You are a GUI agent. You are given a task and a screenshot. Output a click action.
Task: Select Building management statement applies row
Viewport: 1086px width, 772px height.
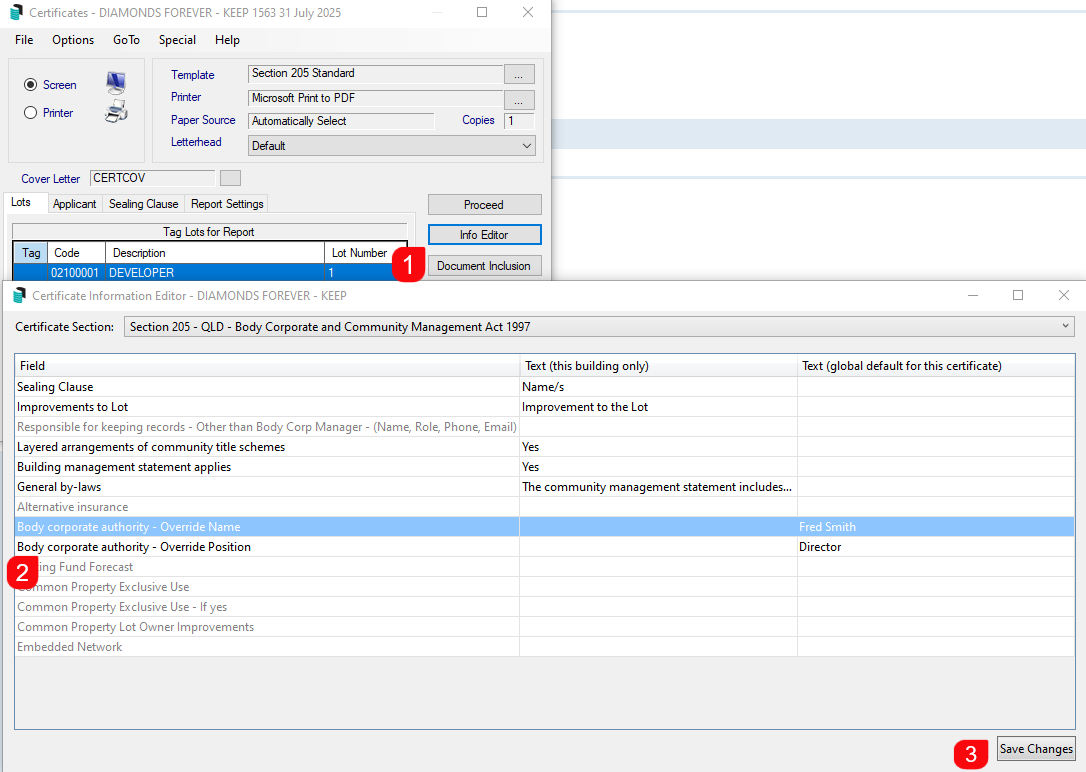click(x=544, y=467)
